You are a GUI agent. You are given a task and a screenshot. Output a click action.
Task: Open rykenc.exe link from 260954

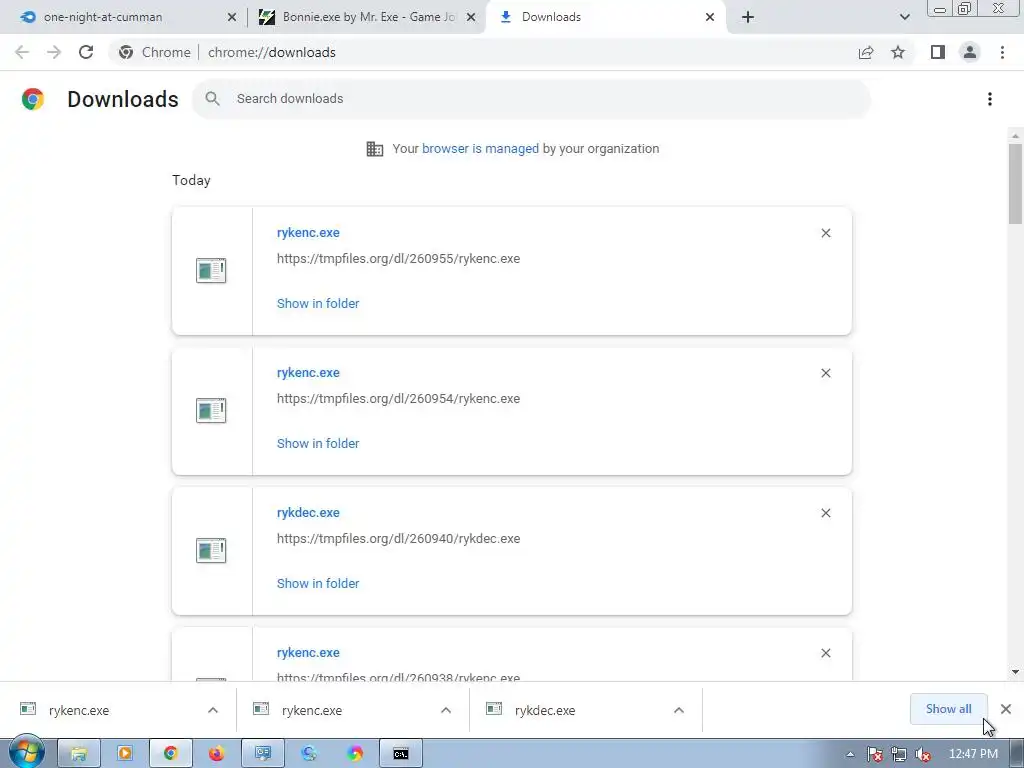click(308, 373)
